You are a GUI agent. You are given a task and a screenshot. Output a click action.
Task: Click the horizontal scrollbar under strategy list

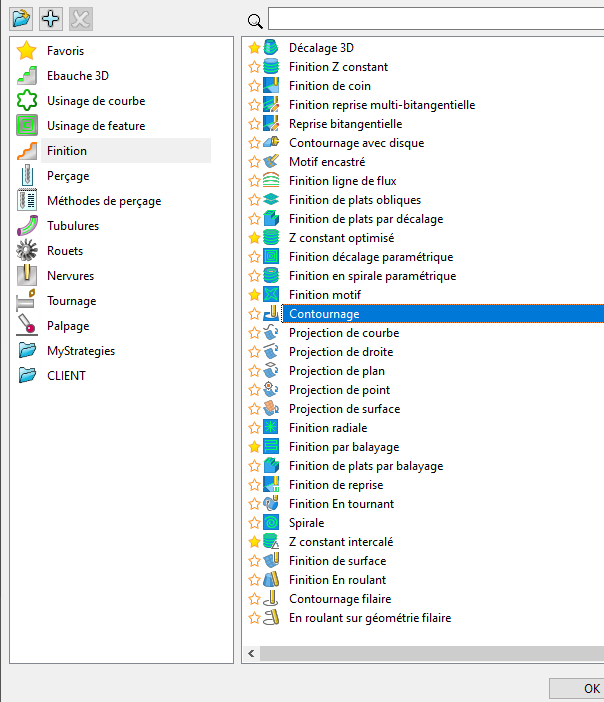[430, 653]
